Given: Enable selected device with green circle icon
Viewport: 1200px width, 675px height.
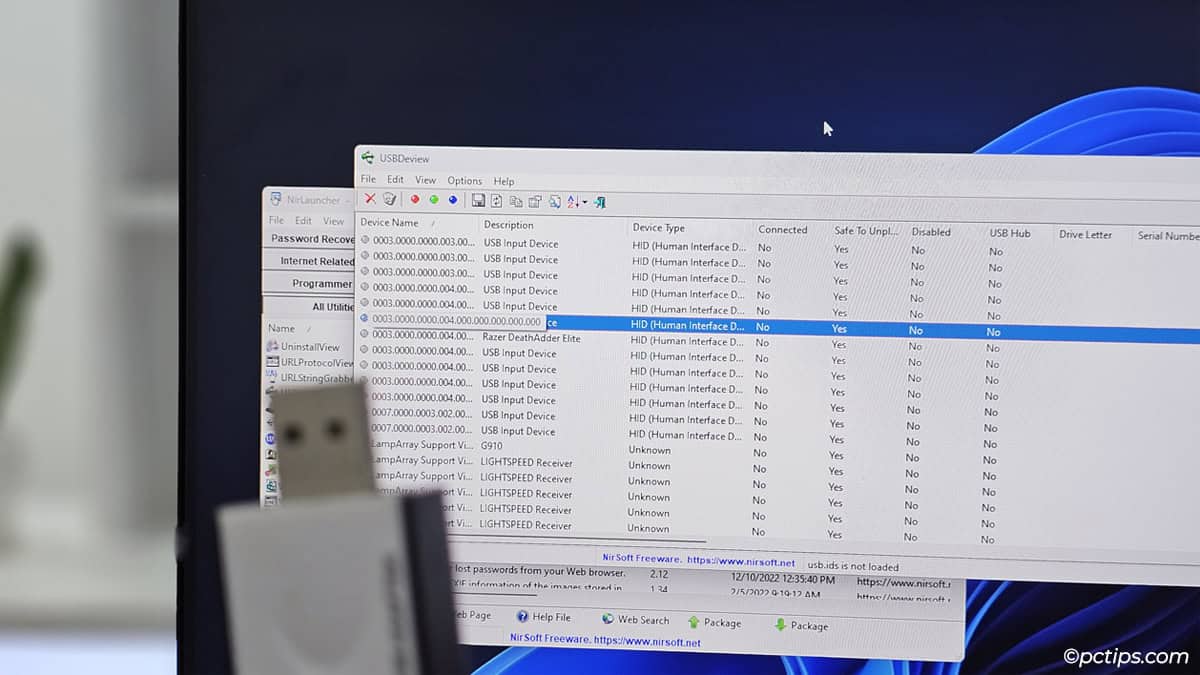Looking at the screenshot, I should (434, 199).
